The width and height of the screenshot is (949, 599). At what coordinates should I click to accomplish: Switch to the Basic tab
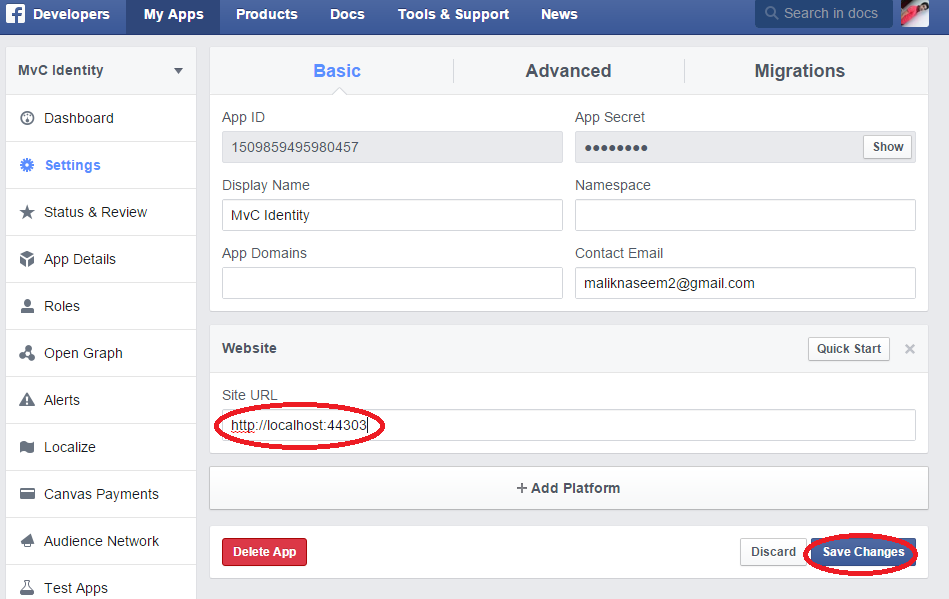(x=337, y=71)
